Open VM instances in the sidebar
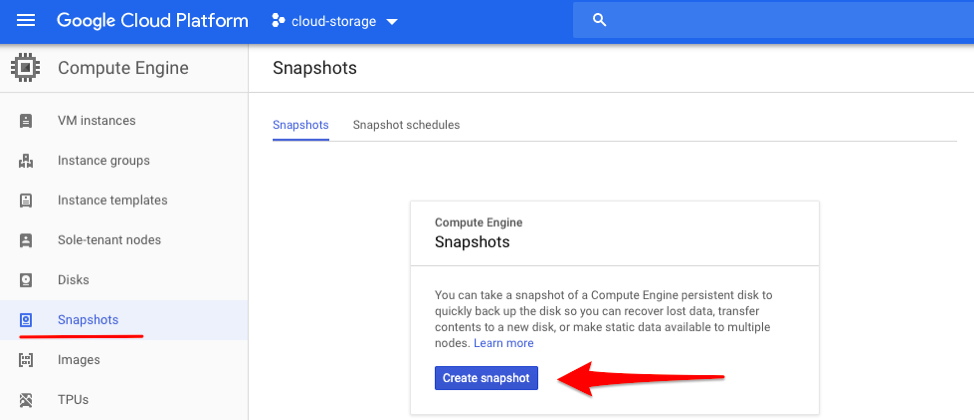This screenshot has height=420, width=974. click(x=96, y=121)
